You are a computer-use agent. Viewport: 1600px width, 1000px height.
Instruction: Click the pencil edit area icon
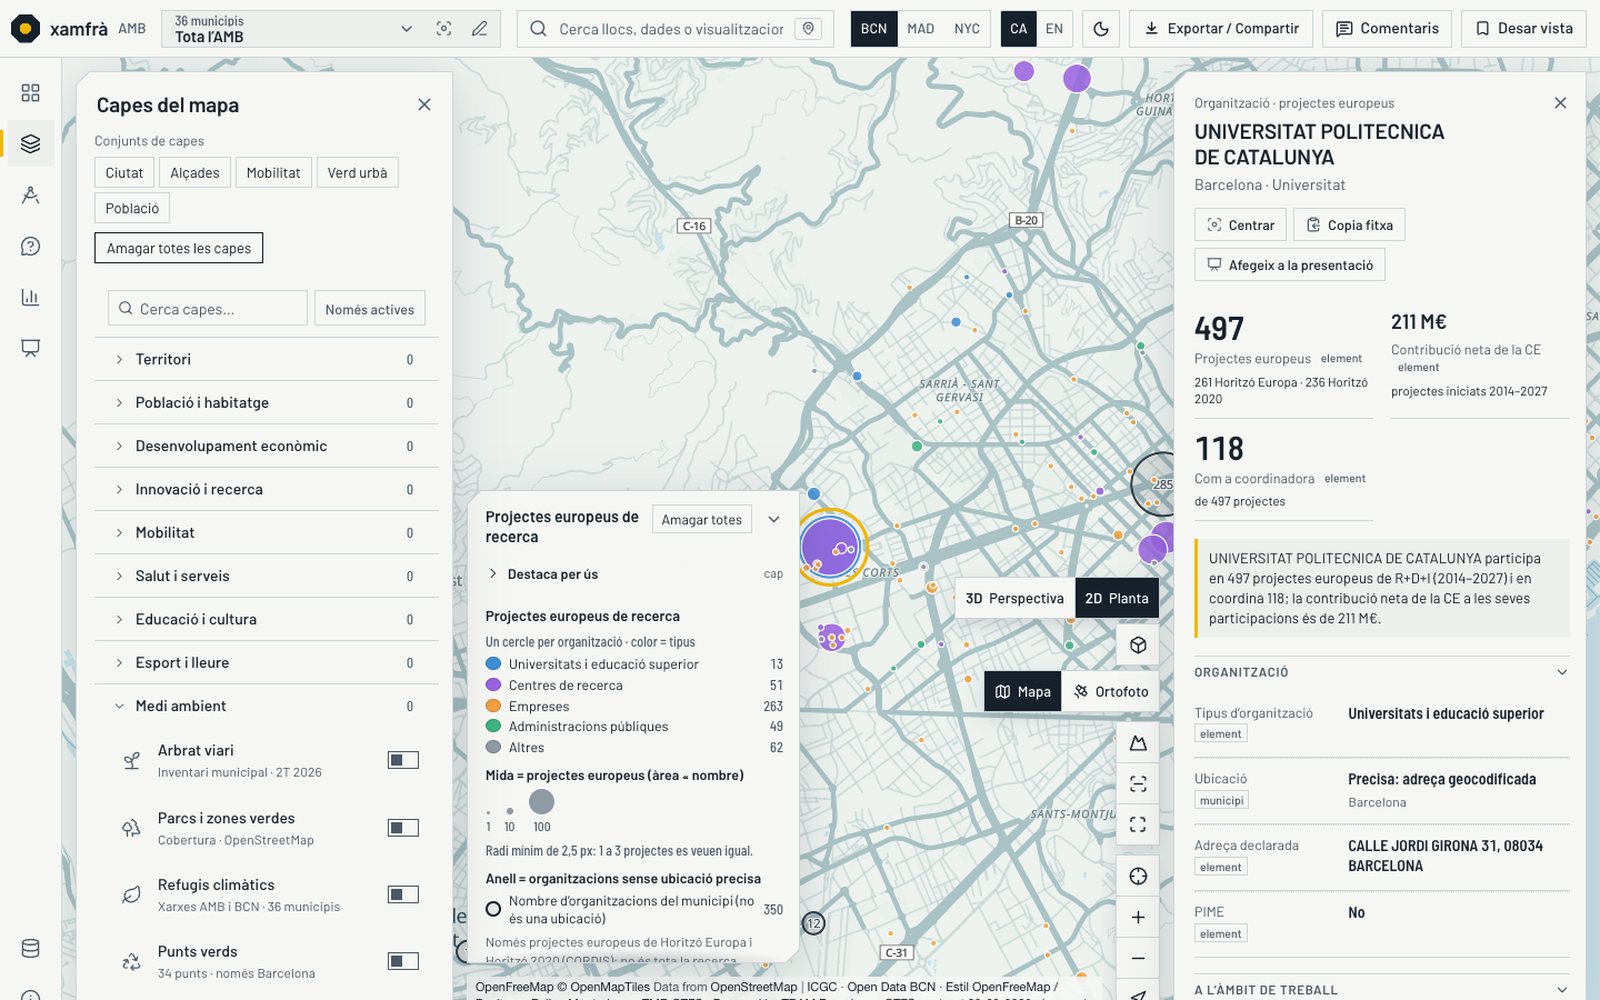pos(480,29)
